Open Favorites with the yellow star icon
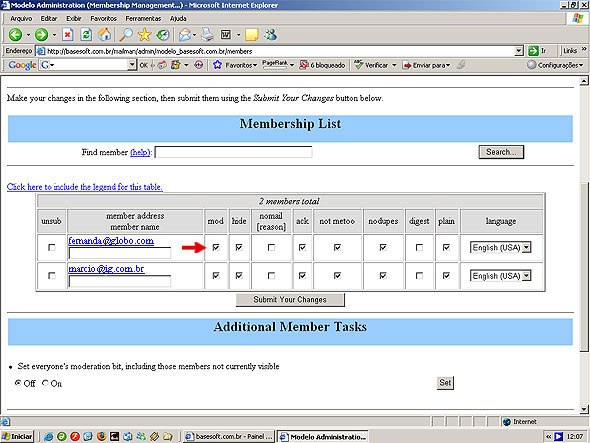The image size is (590, 443). click(x=144, y=35)
